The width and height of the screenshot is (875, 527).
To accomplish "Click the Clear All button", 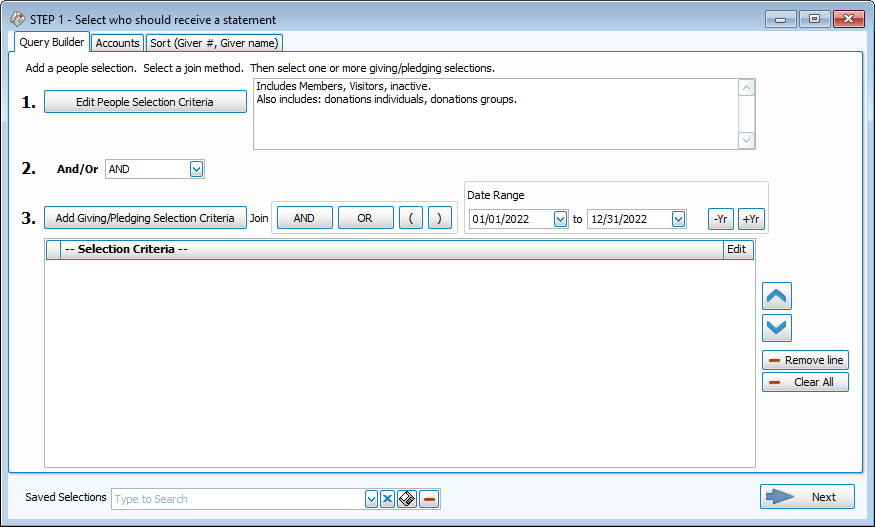I will pos(805,382).
